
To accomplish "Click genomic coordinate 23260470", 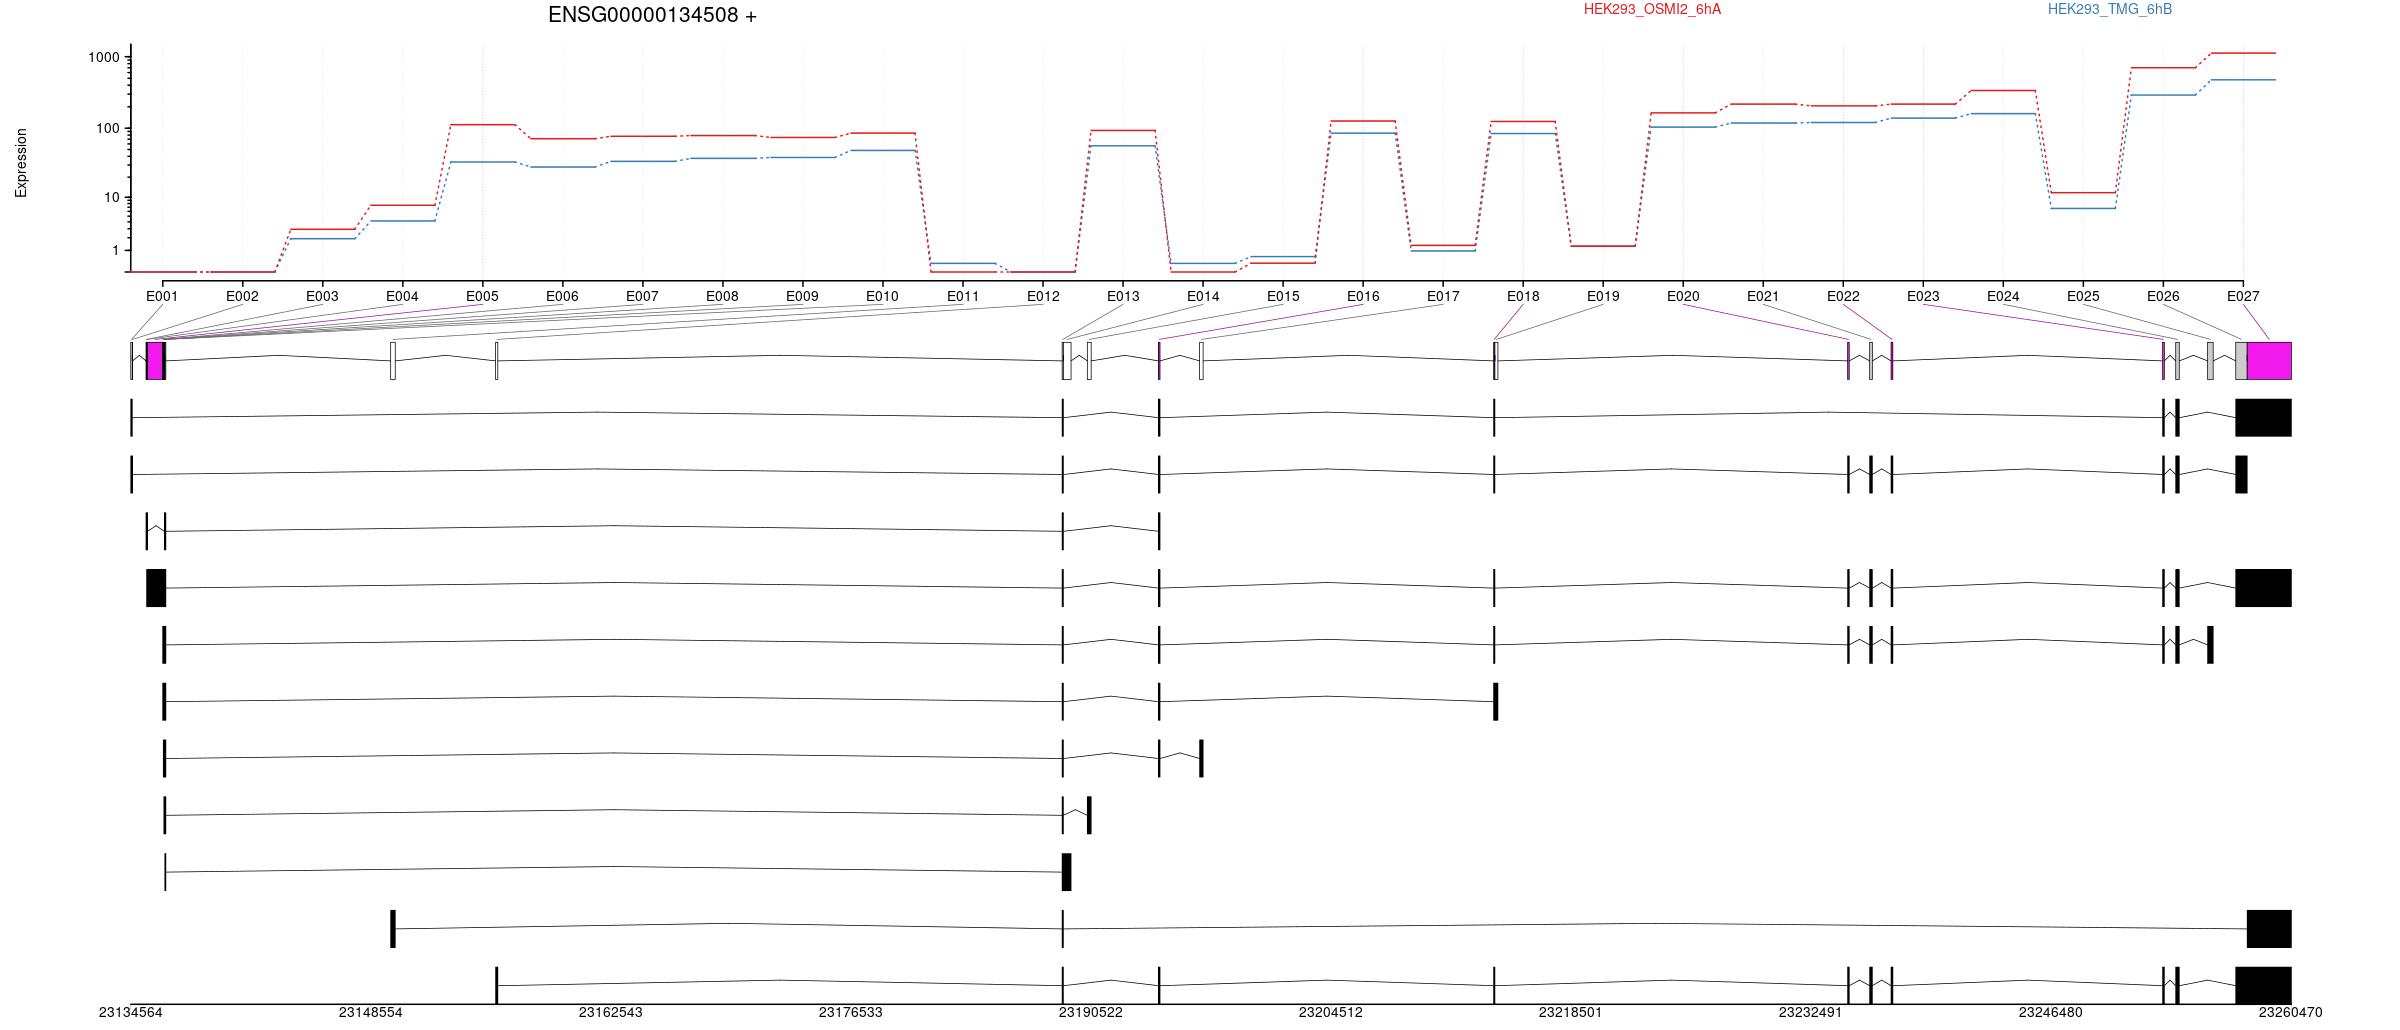I will (2291, 1012).
